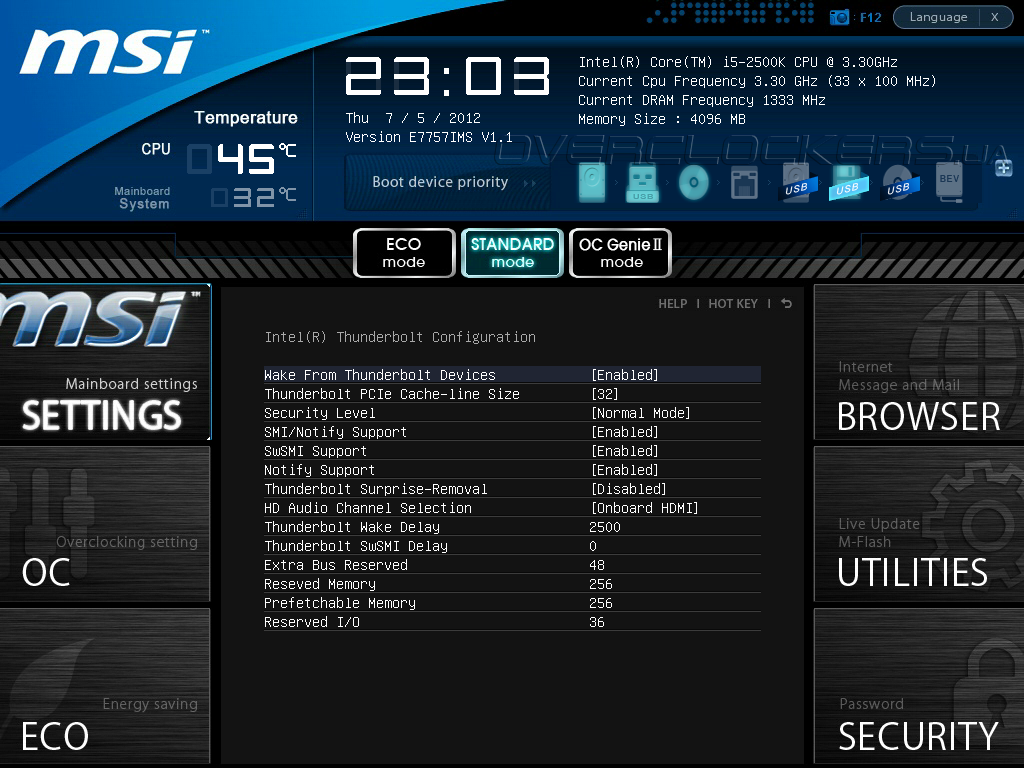Select STANDARD mode
Screen dimensions: 1024x768
[x=512, y=253]
